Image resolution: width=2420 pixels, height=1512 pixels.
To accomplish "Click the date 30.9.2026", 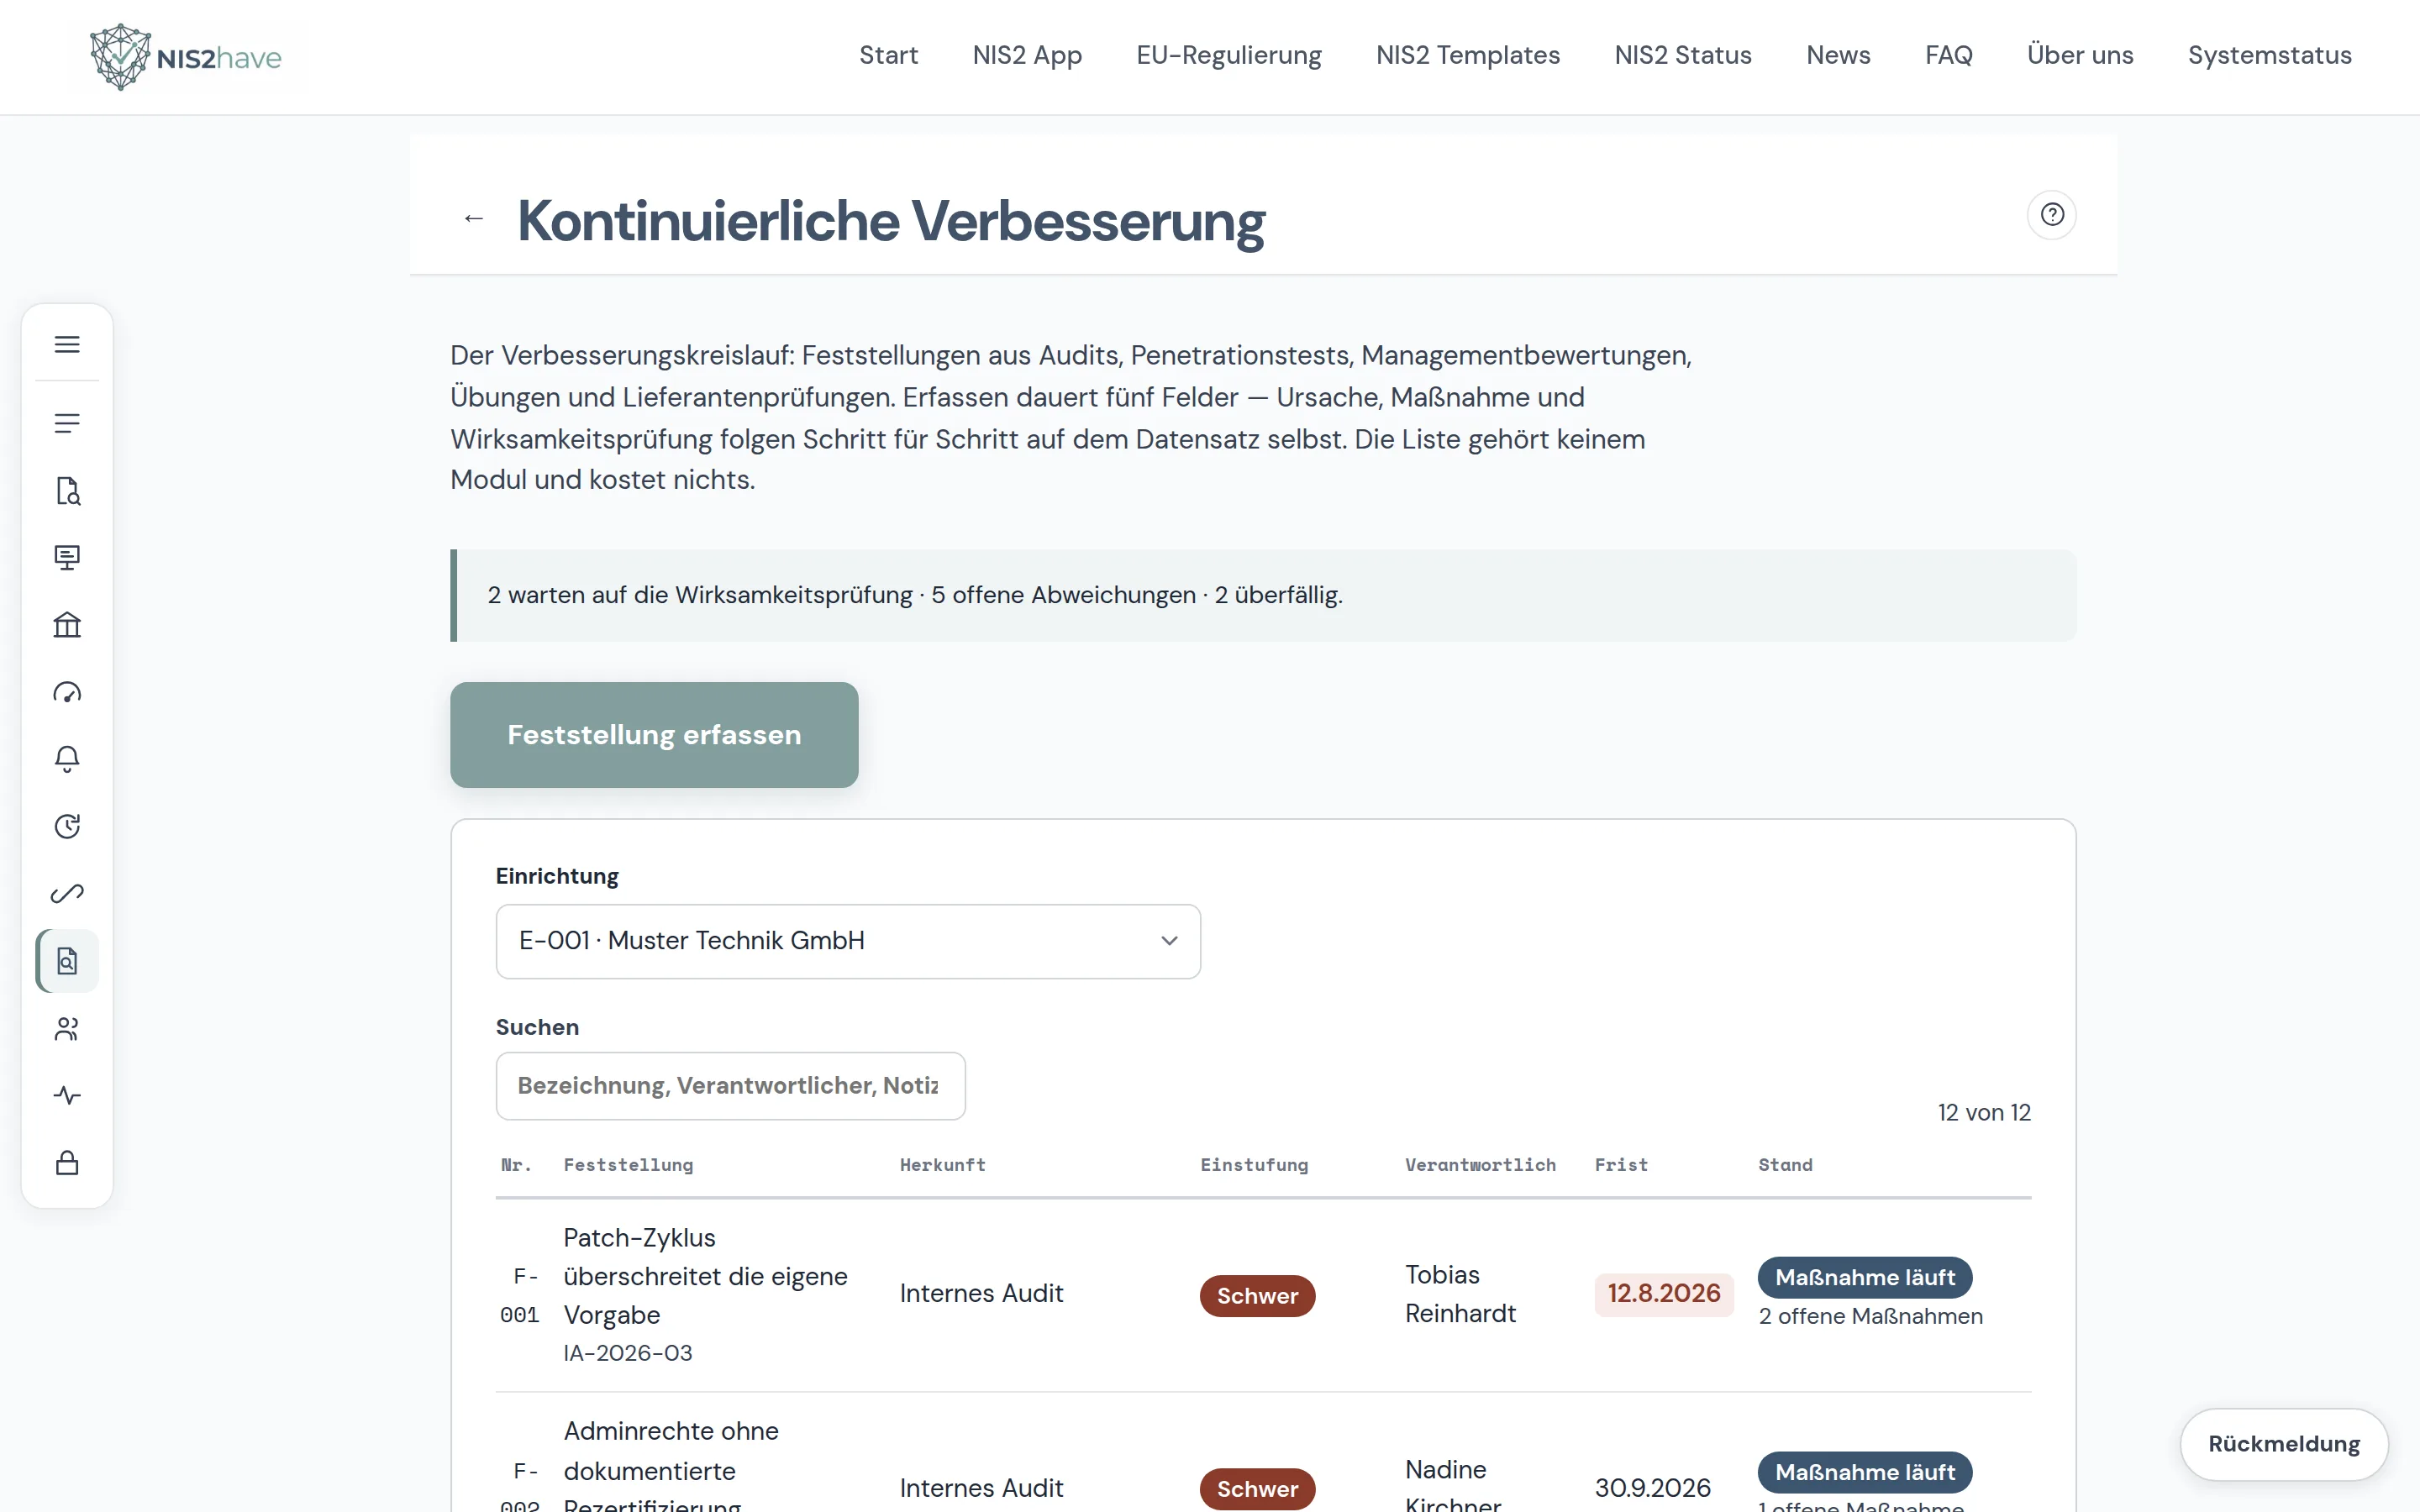I will [1652, 1487].
